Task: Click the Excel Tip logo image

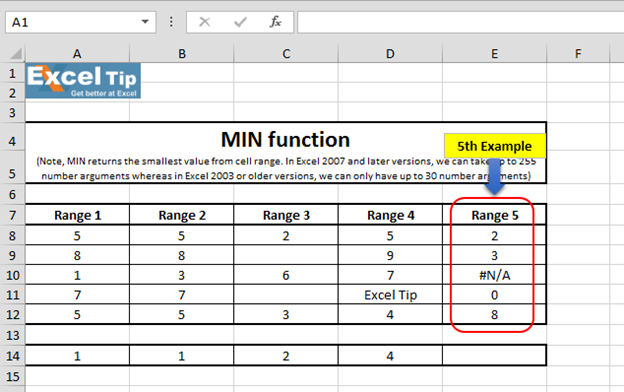Action: pyautogui.click(x=83, y=81)
